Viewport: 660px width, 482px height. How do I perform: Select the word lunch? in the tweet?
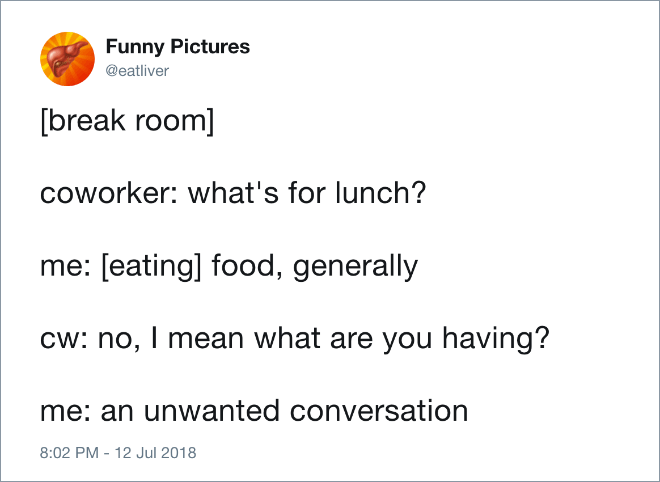click(x=381, y=193)
